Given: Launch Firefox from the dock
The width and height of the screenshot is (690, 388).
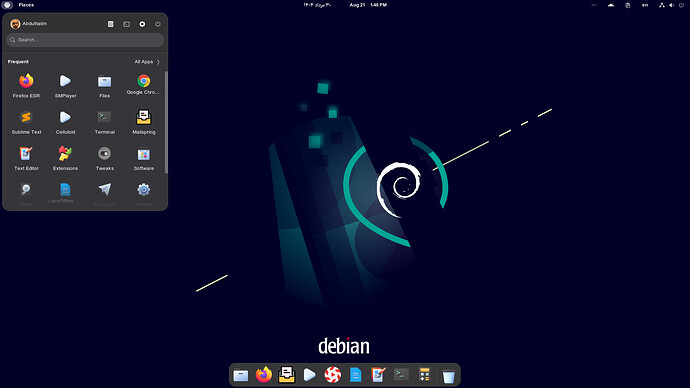Looking at the screenshot, I should pyautogui.click(x=264, y=375).
